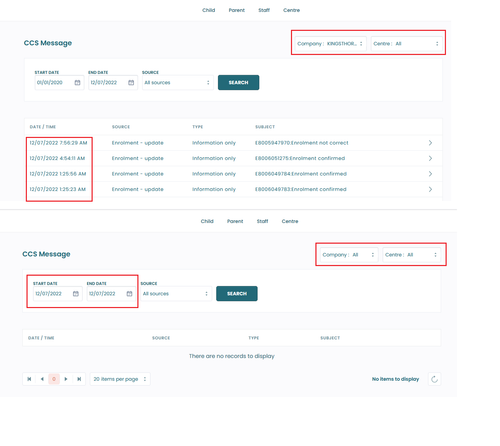Image resolution: width=500 pixels, height=446 pixels.
Task: Open arrow for 1:25:23 AM message row
Action: pyautogui.click(x=430, y=189)
